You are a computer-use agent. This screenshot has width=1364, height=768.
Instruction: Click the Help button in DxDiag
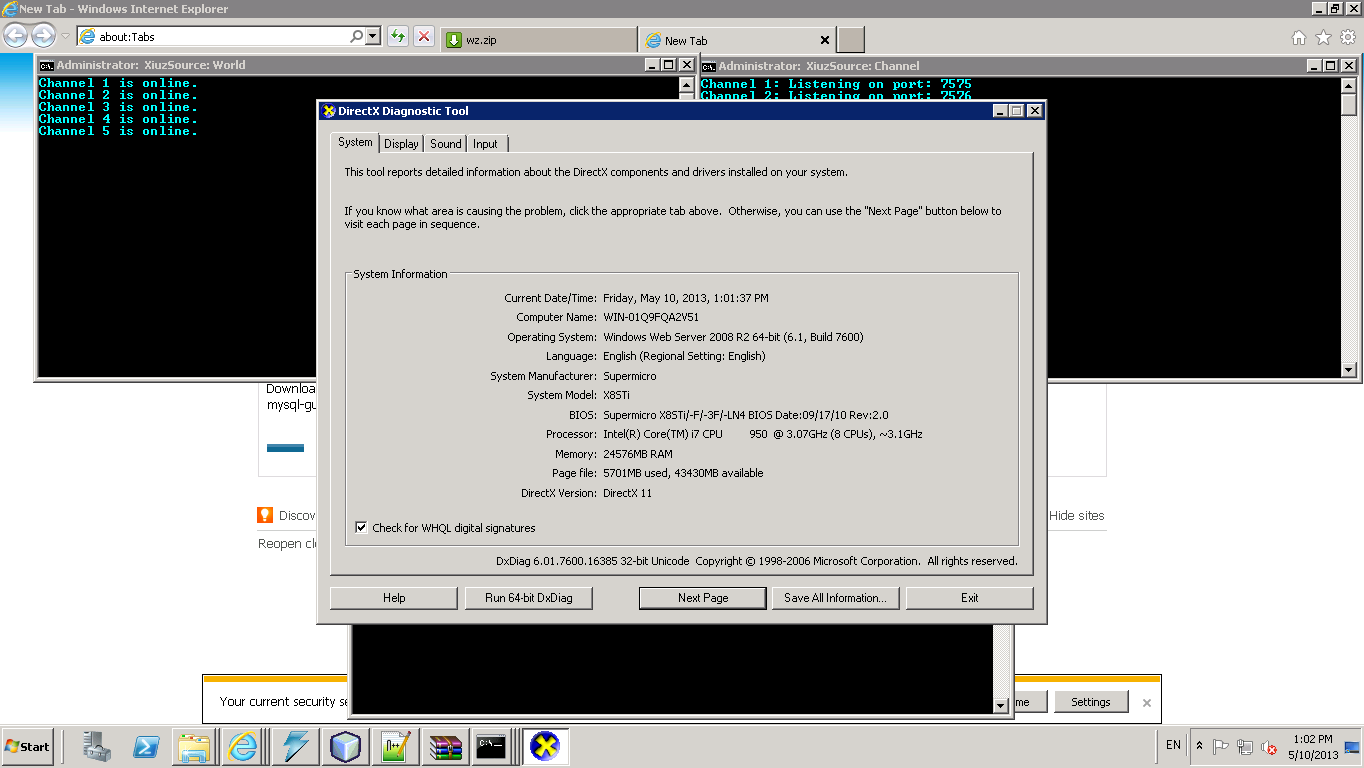click(x=394, y=598)
